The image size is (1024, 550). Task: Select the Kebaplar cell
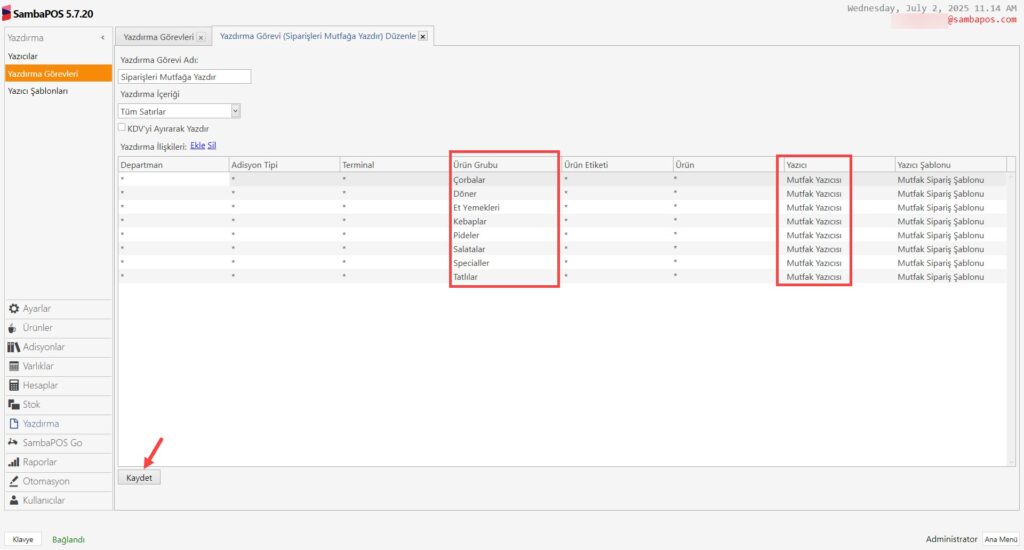pos(506,221)
